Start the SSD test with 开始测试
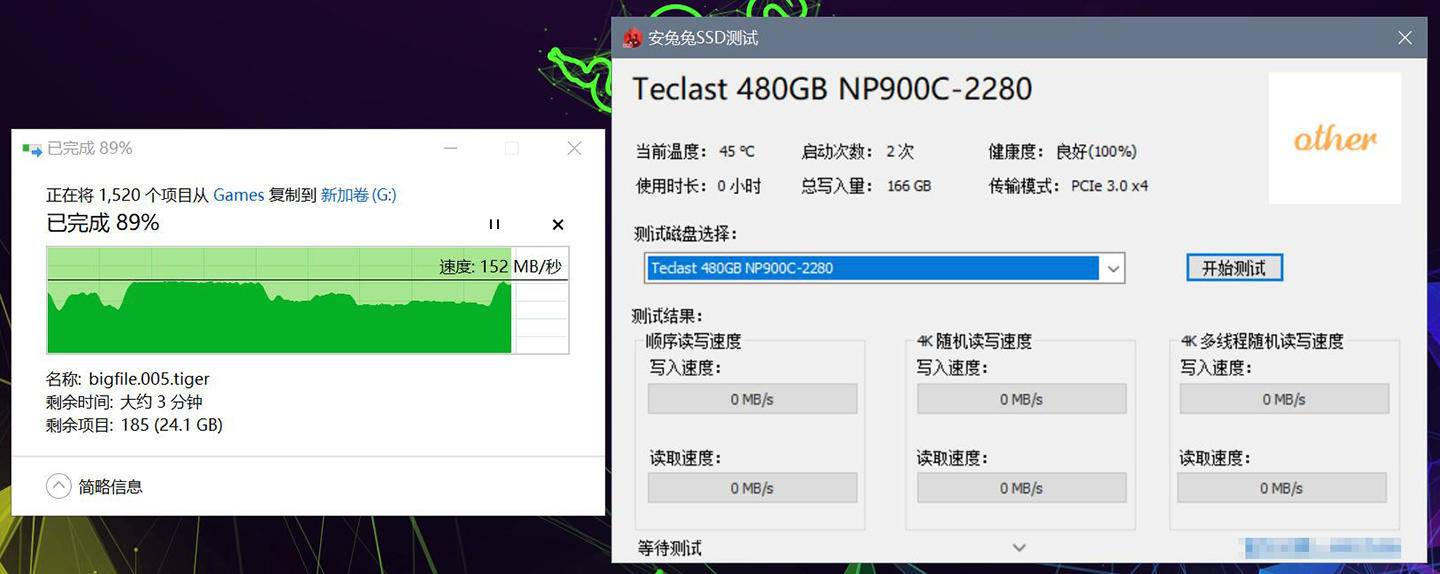 click(x=1234, y=268)
